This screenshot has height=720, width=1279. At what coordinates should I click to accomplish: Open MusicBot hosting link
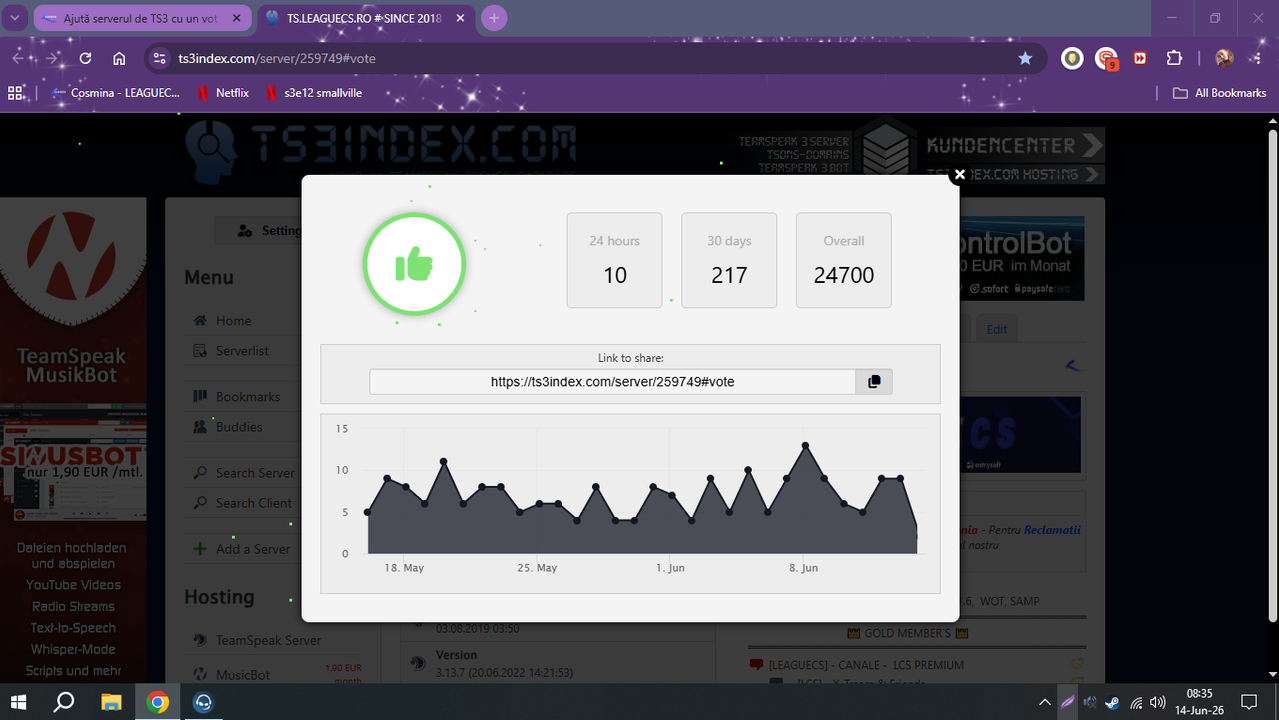(243, 675)
